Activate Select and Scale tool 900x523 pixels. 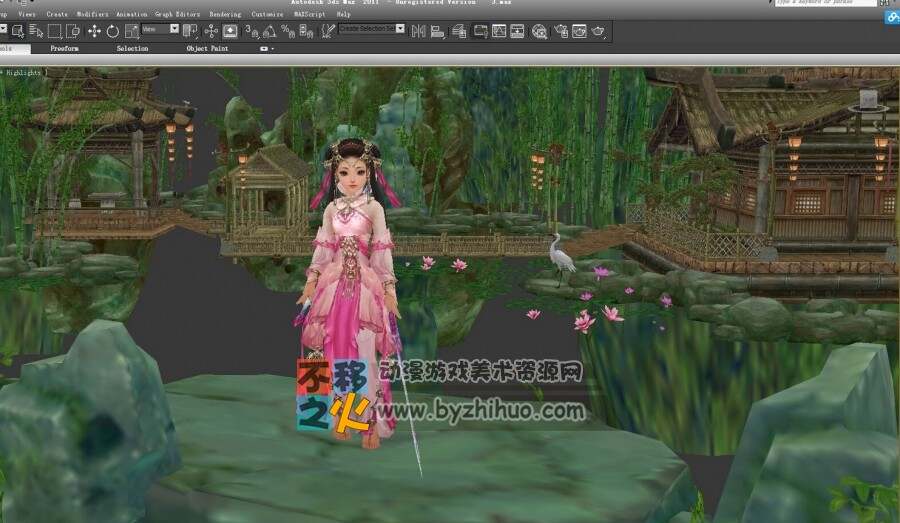[131, 31]
